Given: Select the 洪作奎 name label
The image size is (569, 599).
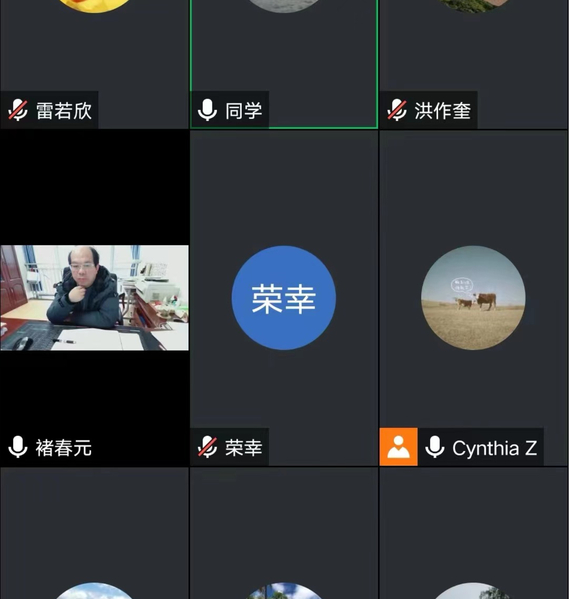Looking at the screenshot, I should click(443, 111).
